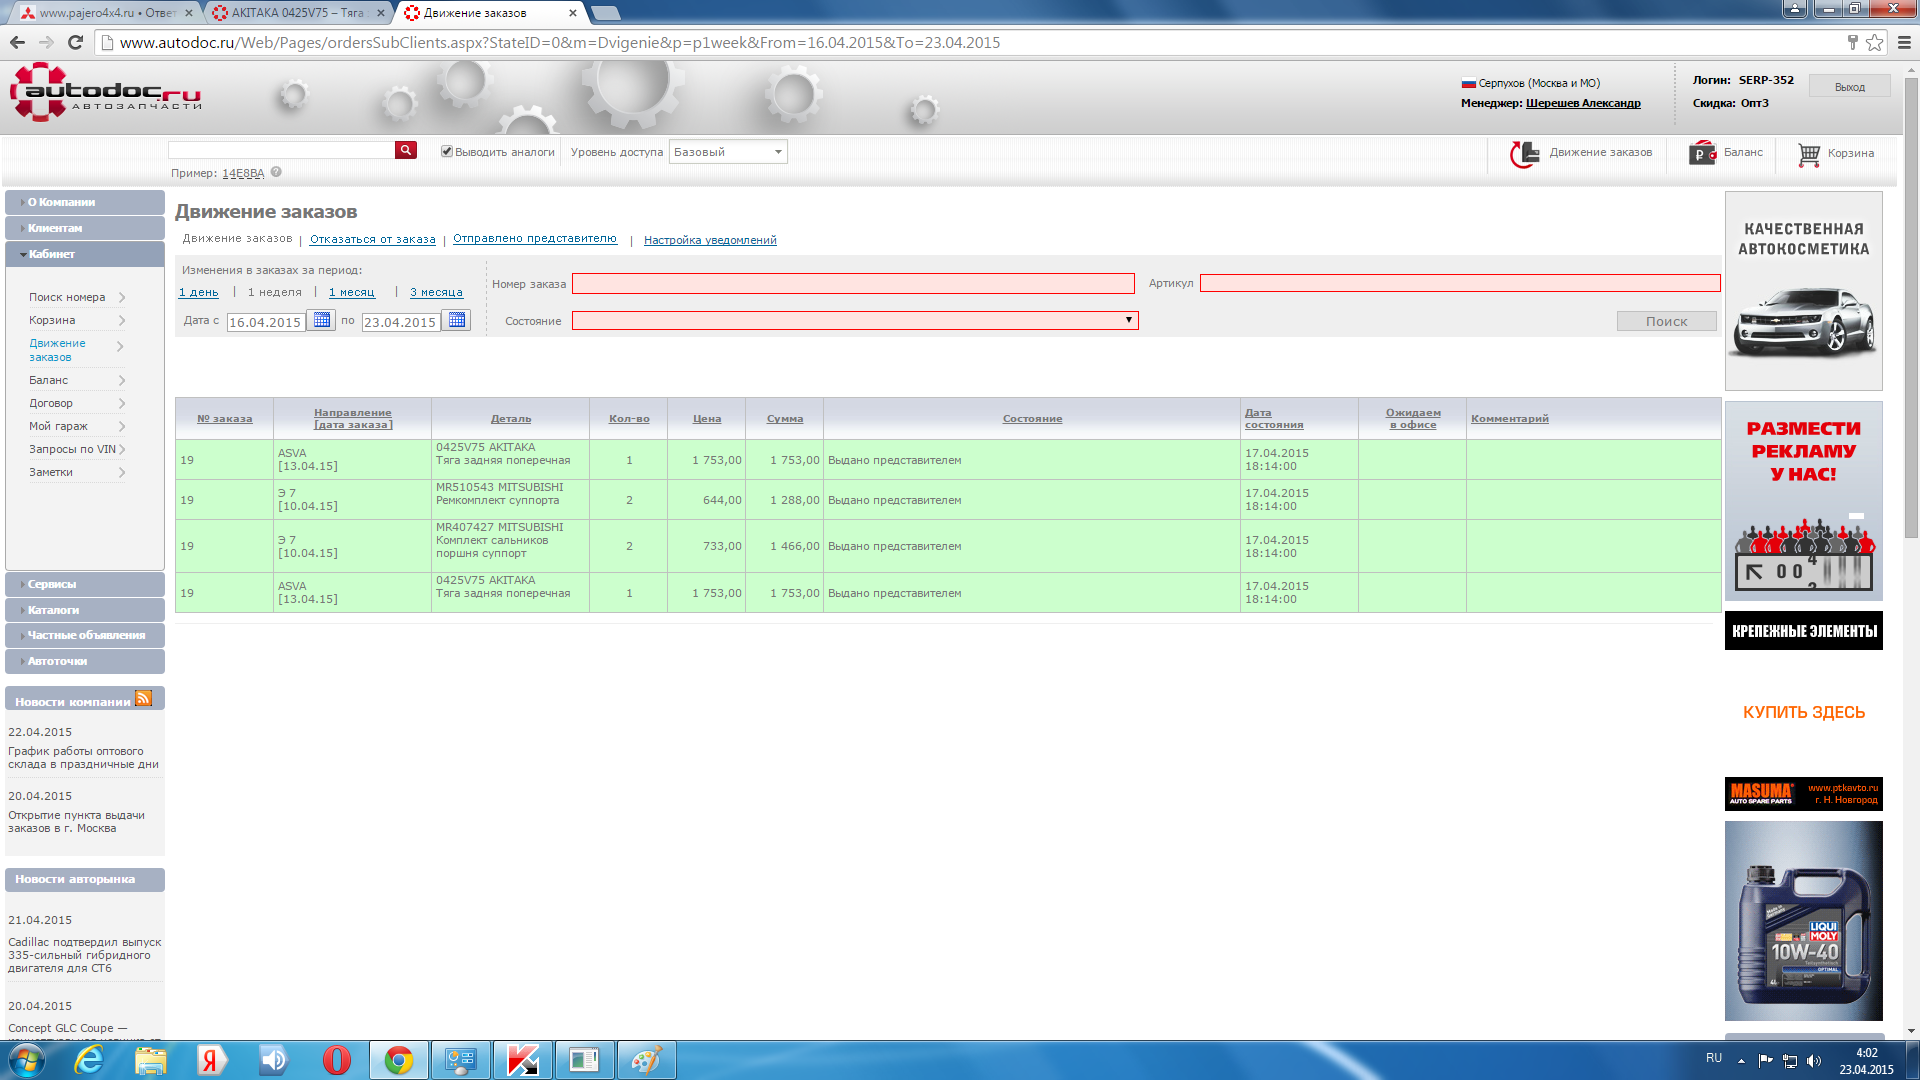Open the 'Уровень доступа' Базовый dropdown
Screen dimensions: 1920x1080
[x=727, y=152]
